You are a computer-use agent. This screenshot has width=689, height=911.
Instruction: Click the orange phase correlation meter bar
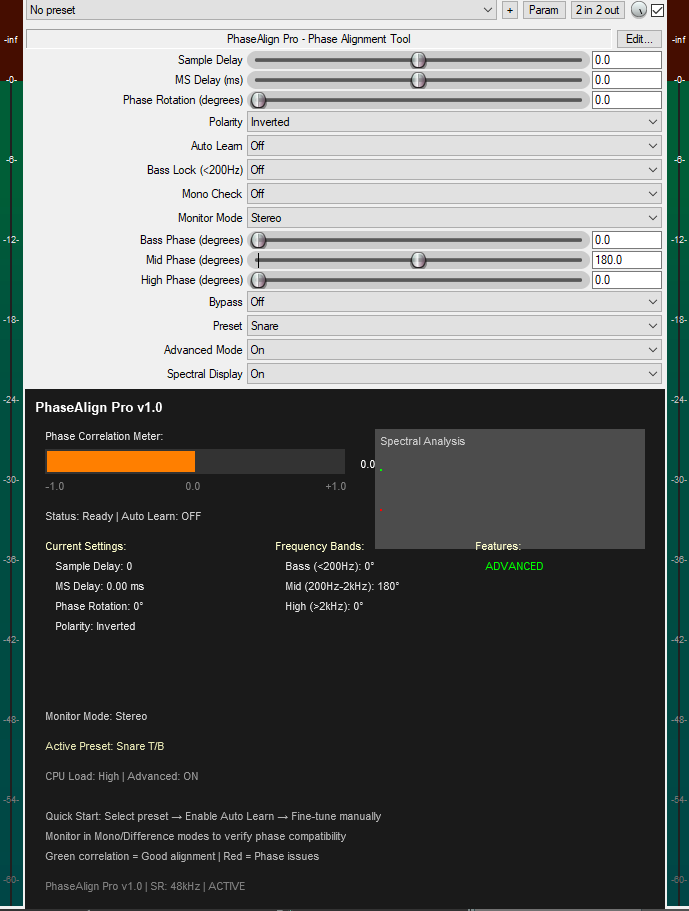[x=121, y=462]
